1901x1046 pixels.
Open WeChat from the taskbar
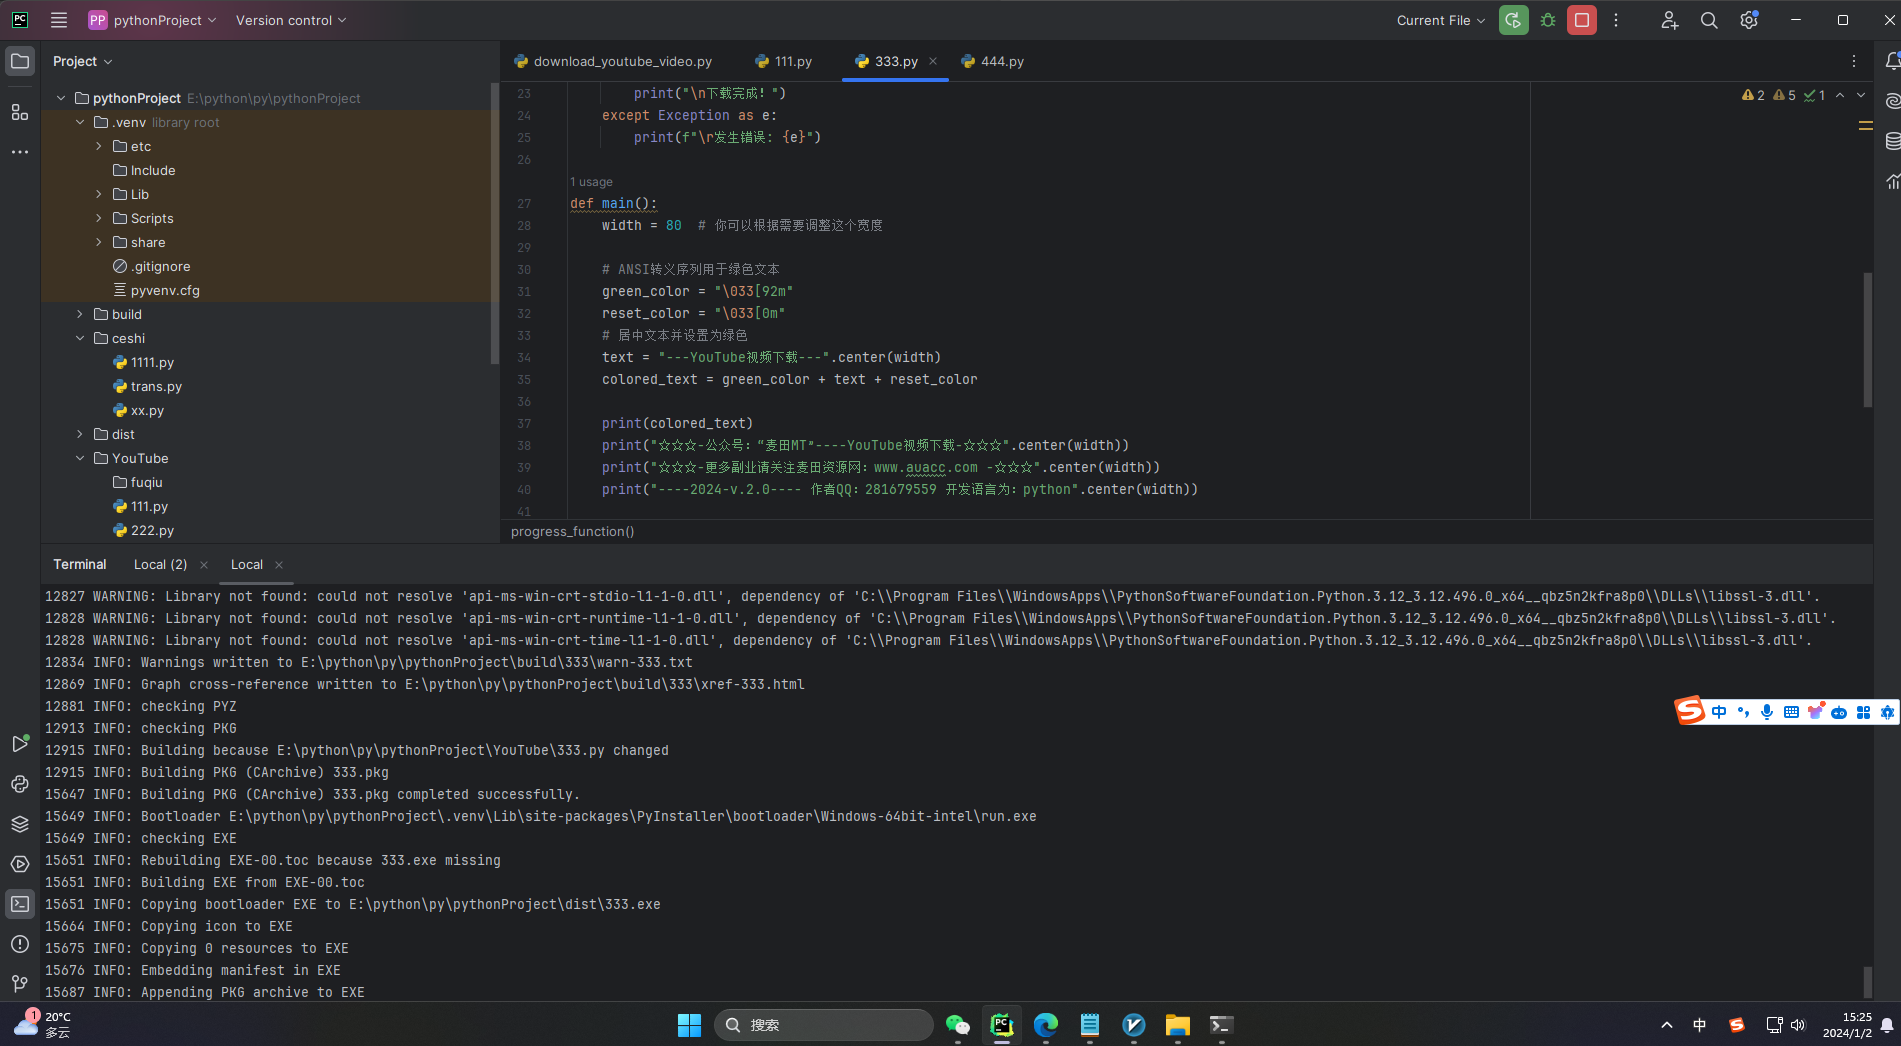coord(958,1025)
